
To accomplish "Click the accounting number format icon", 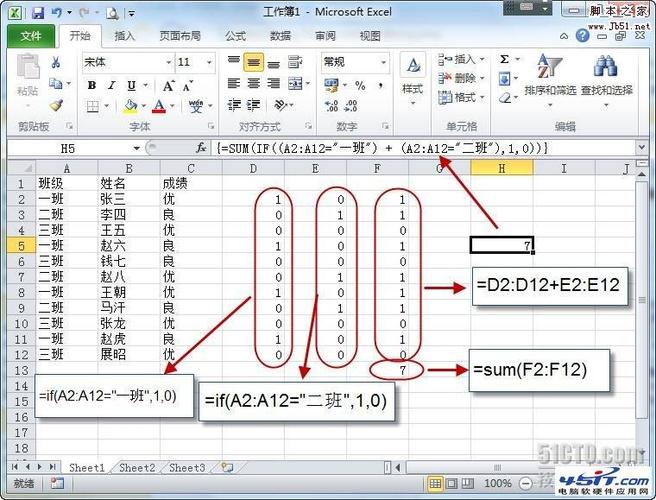I will [x=331, y=85].
